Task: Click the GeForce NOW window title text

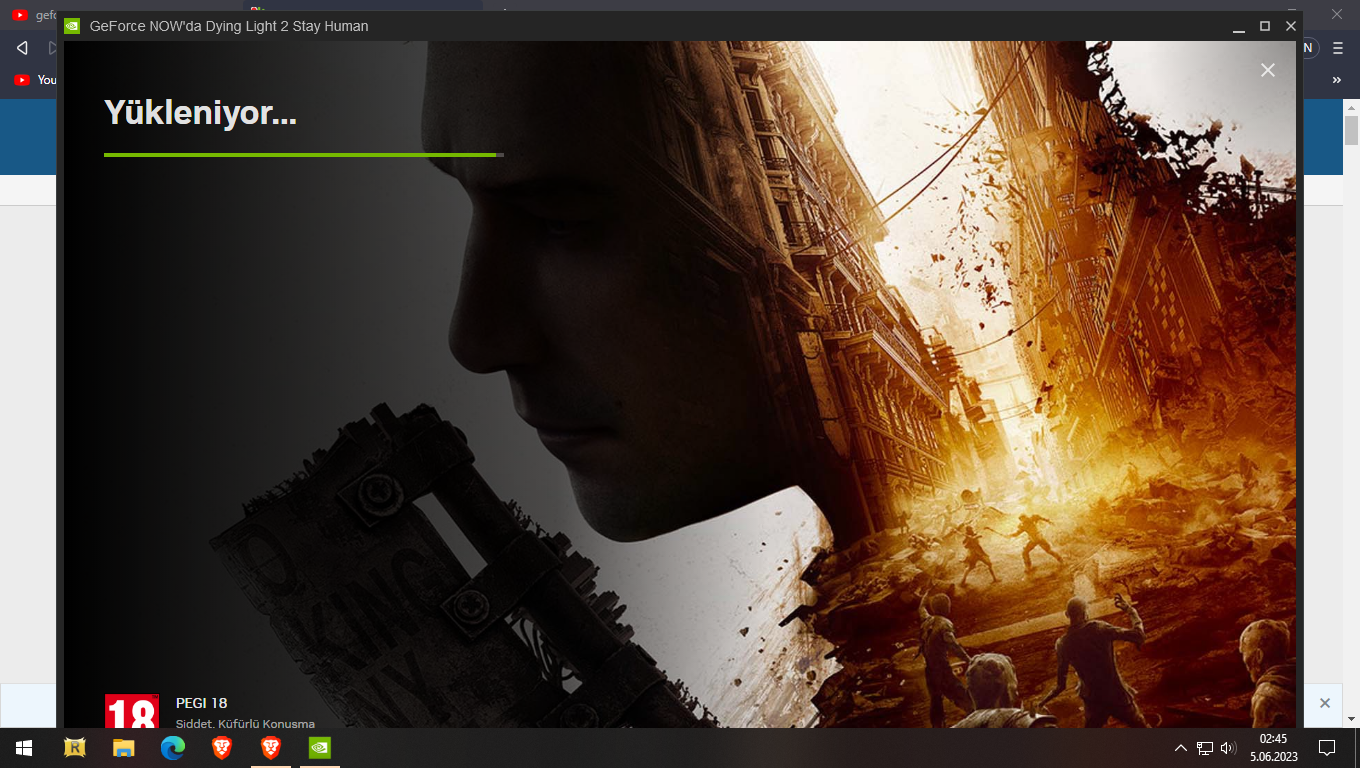Action: pos(229,26)
